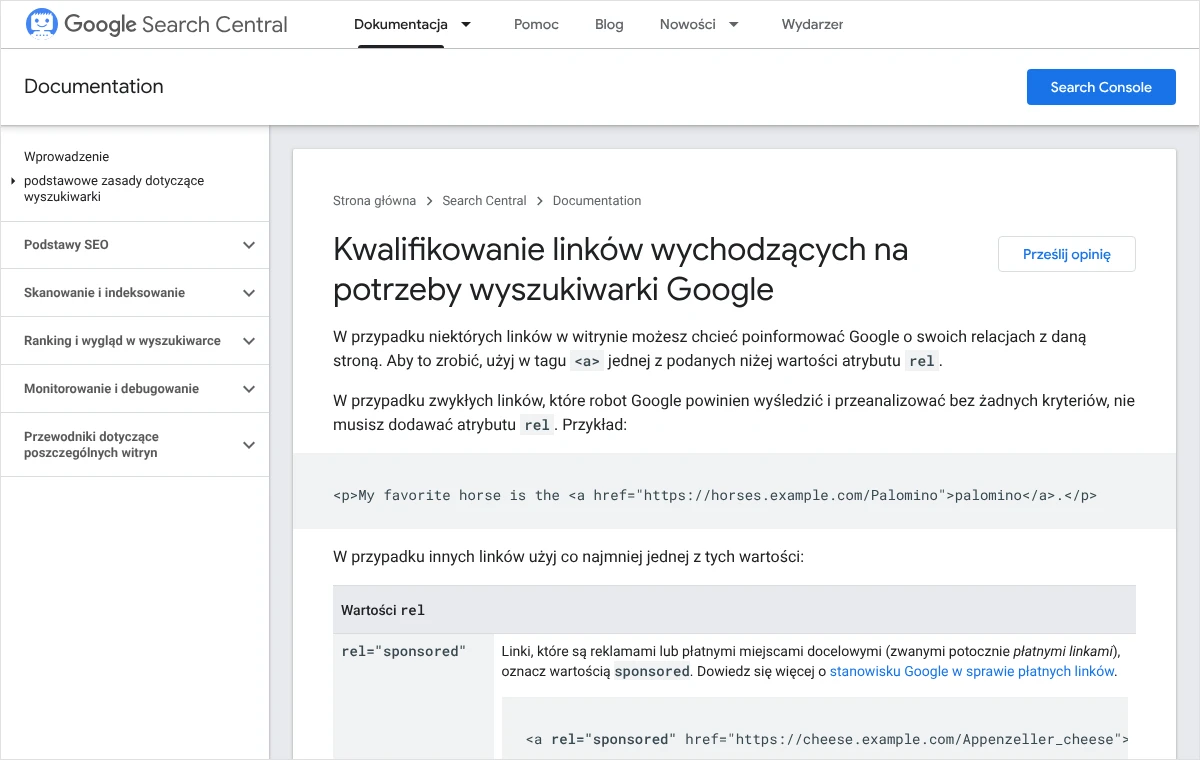Open the Nowości dropdown arrow
The height and width of the screenshot is (760, 1200).
[734, 24]
